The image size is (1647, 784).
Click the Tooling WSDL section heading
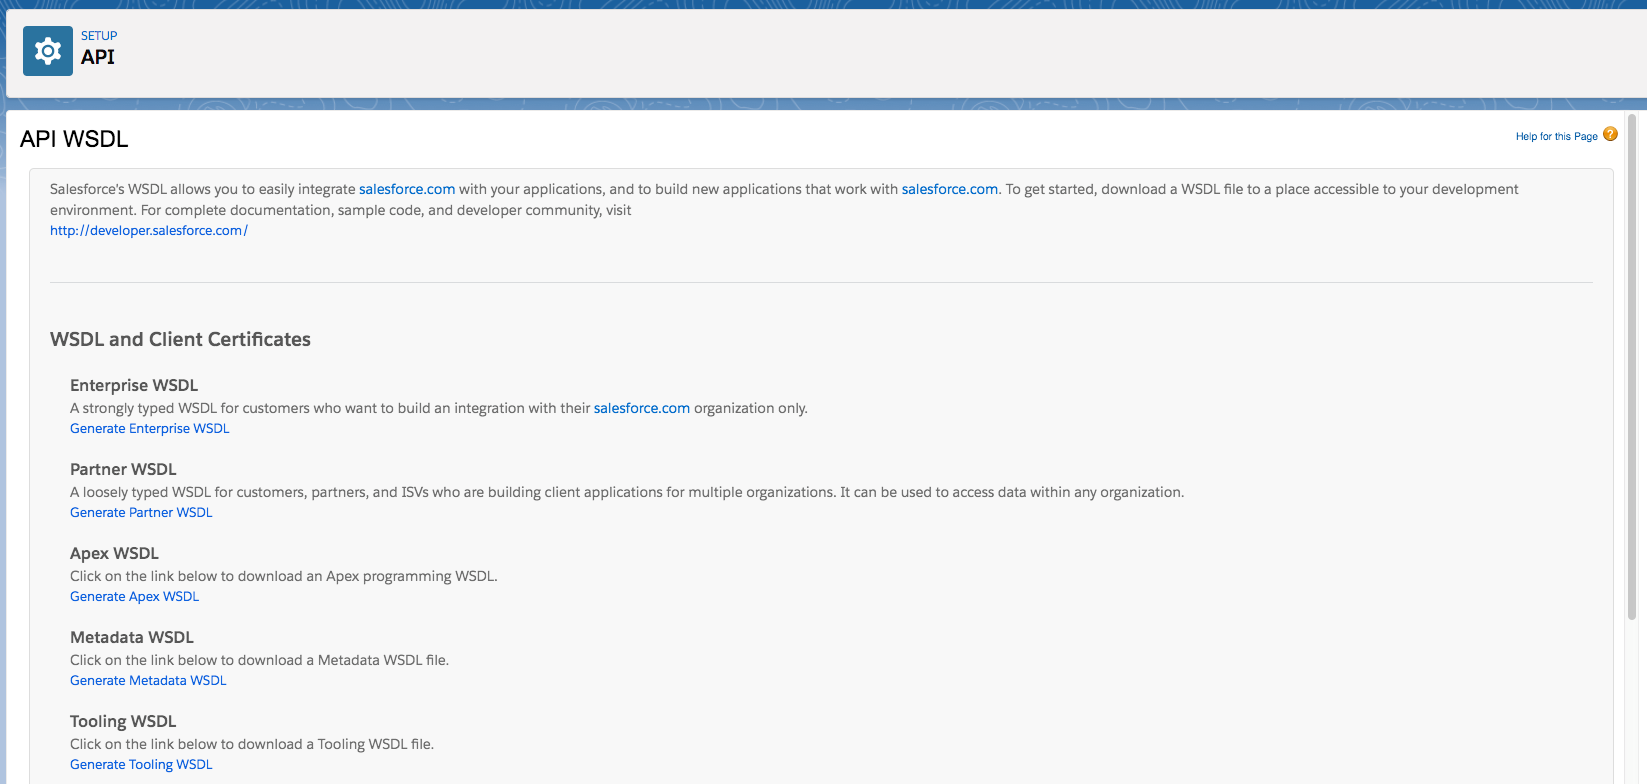[x=123, y=721]
